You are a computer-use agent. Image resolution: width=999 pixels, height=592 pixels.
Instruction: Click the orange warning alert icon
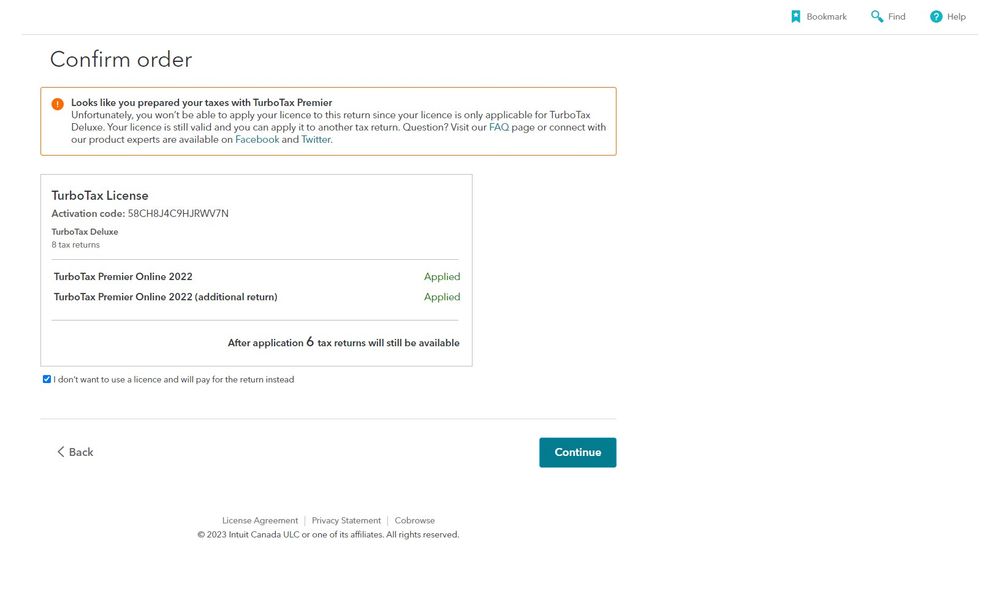pyautogui.click(x=57, y=104)
